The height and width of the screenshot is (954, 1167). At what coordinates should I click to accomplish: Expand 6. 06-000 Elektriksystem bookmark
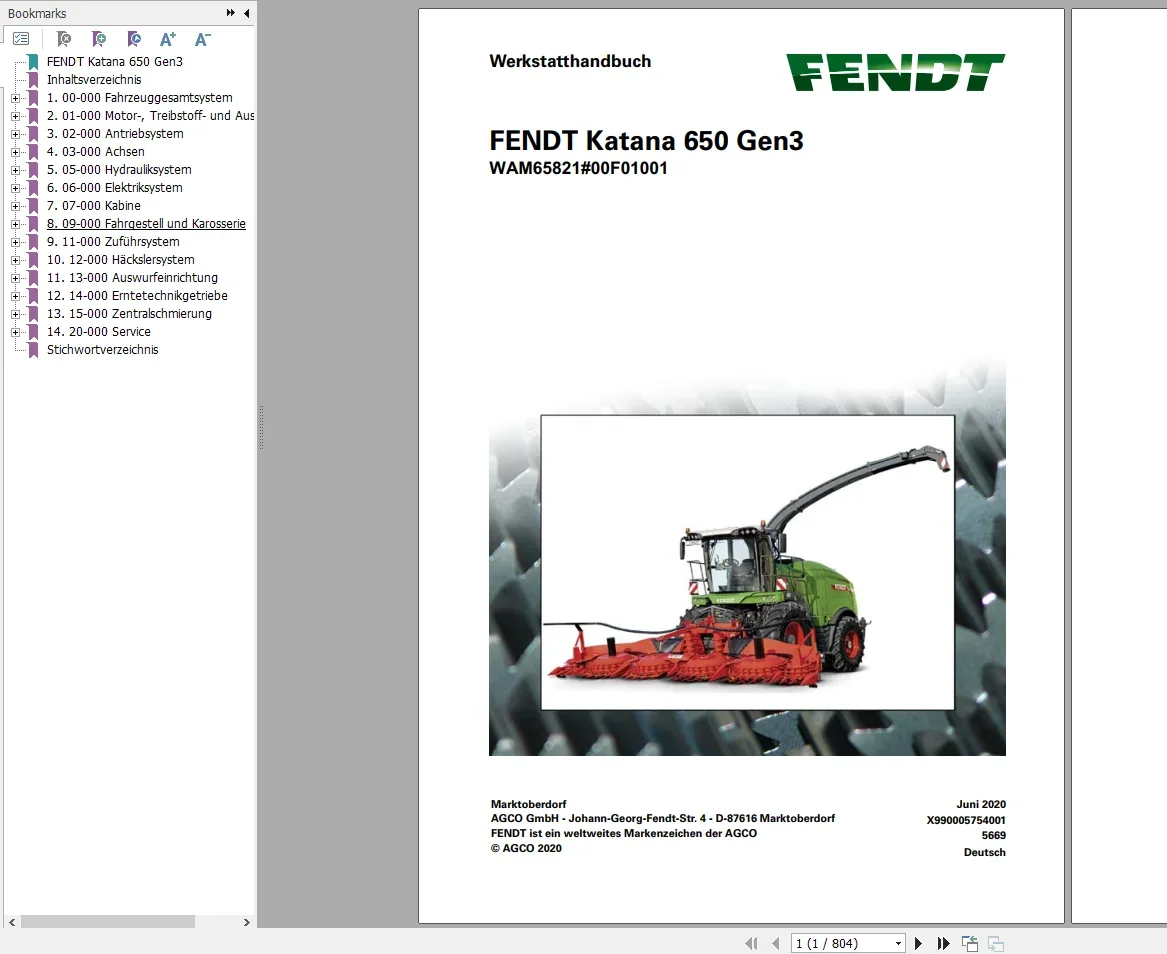tap(15, 188)
